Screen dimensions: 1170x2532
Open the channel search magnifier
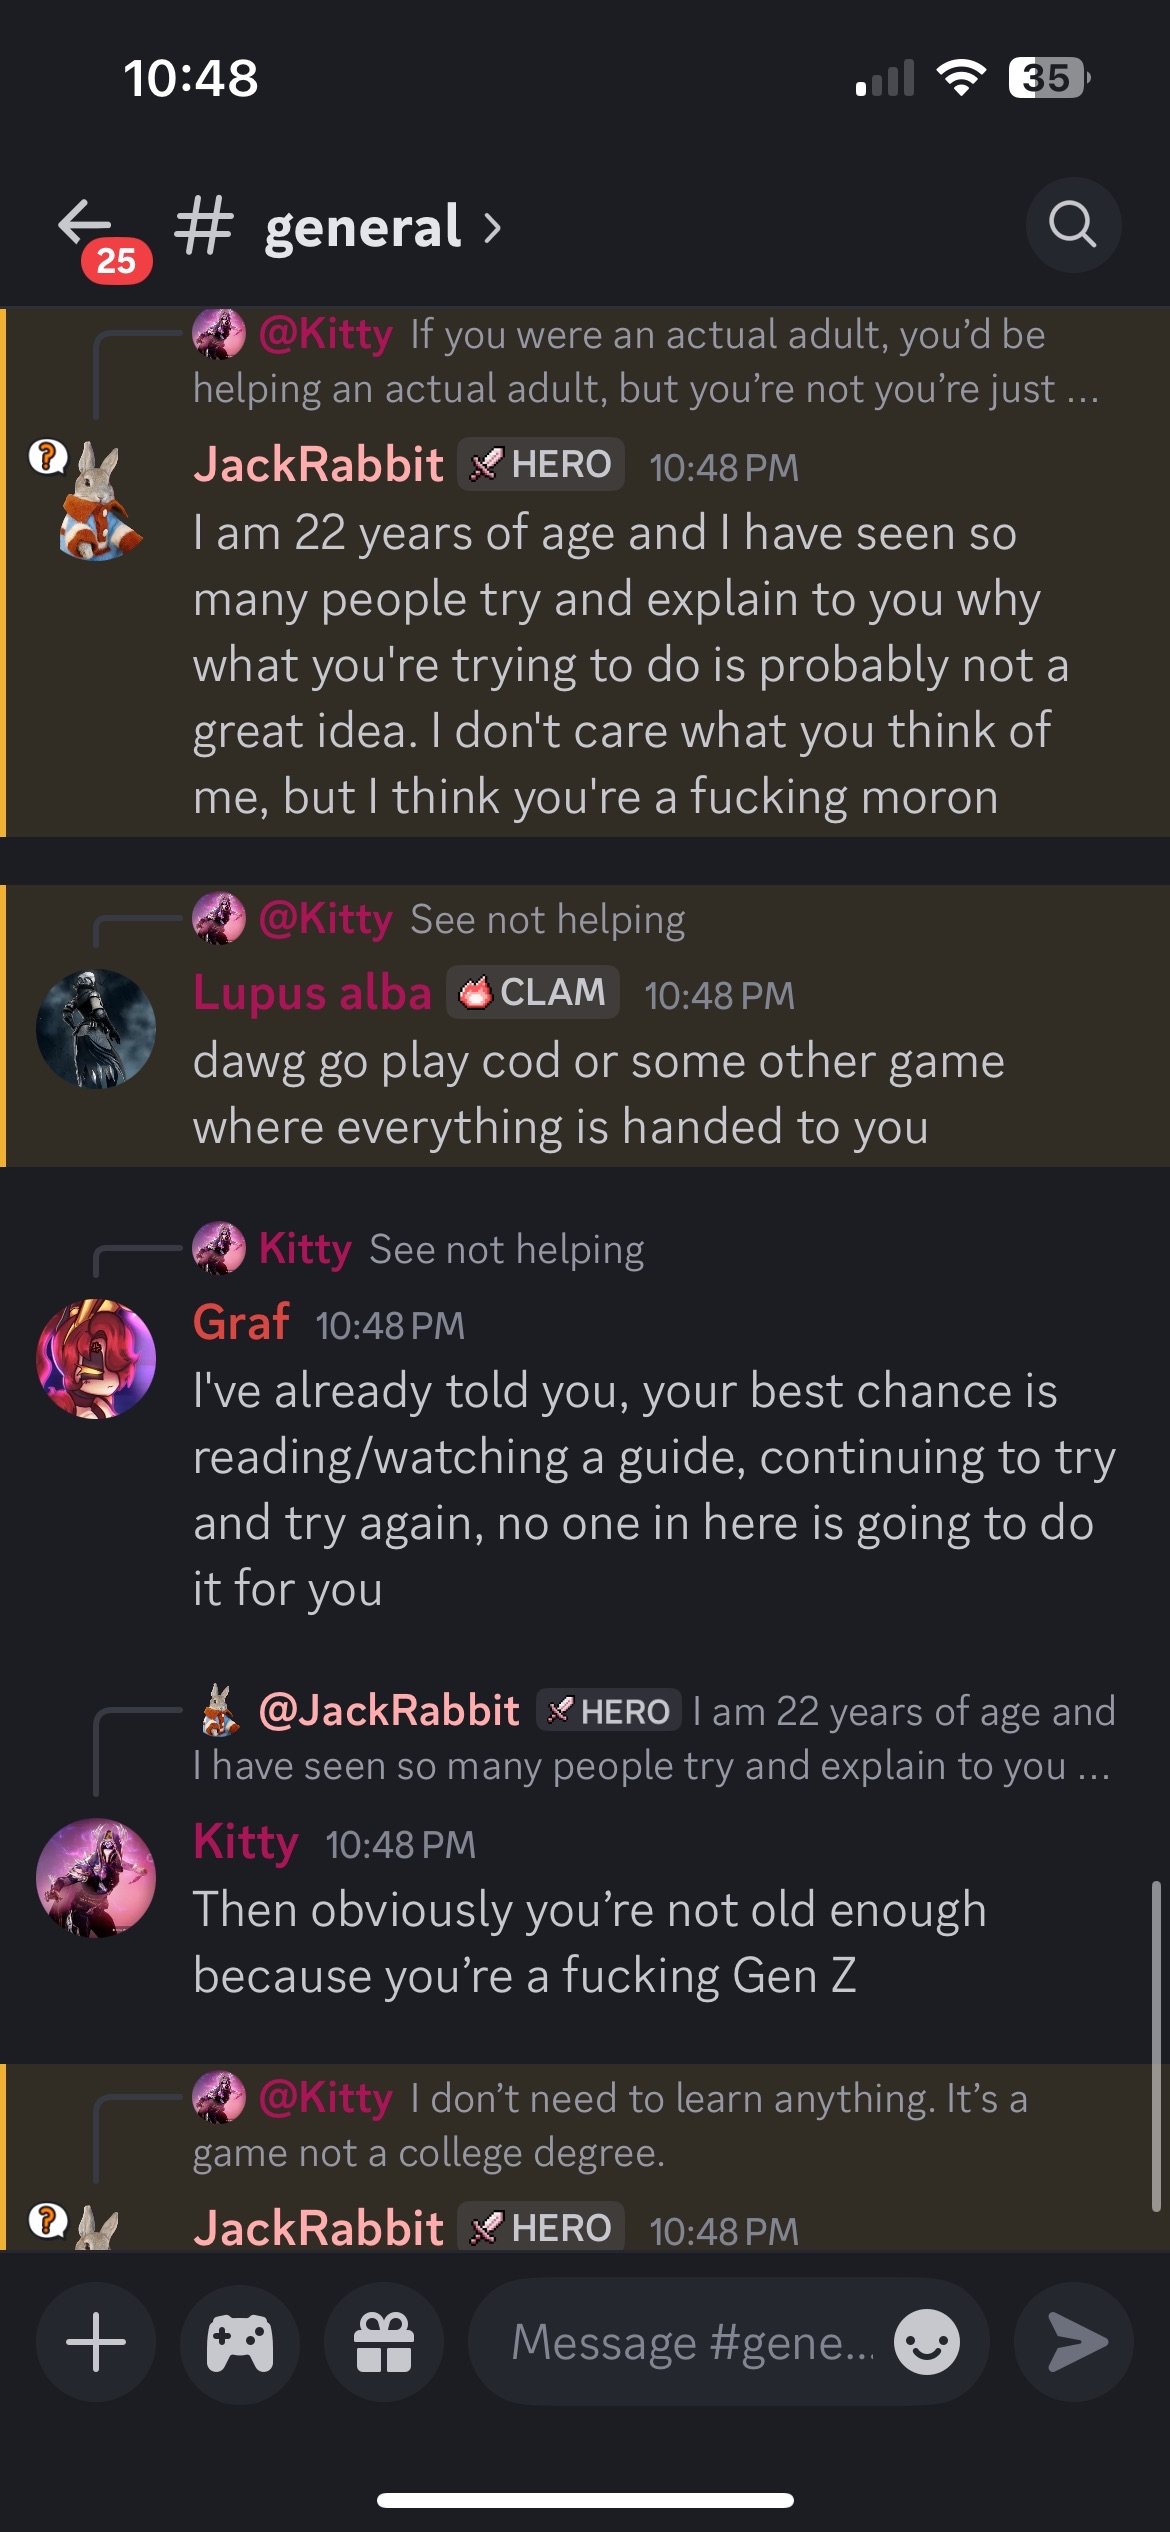(1072, 224)
